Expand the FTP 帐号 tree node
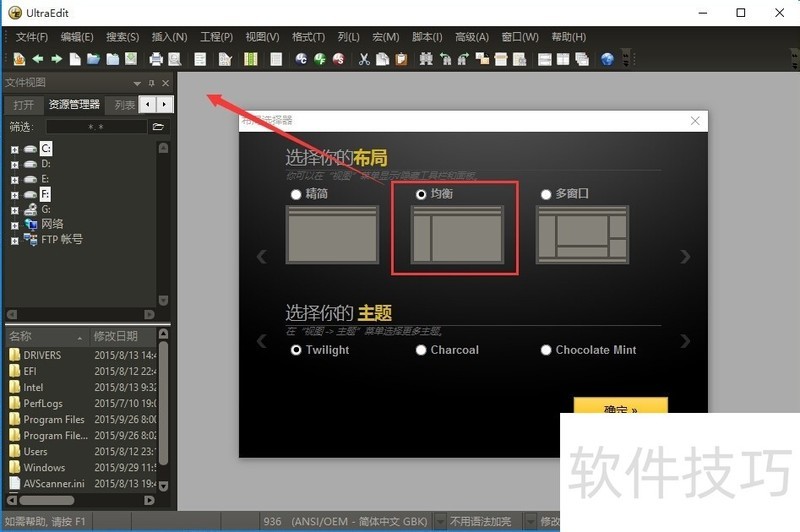The width and height of the screenshot is (800, 532). (x=15, y=241)
